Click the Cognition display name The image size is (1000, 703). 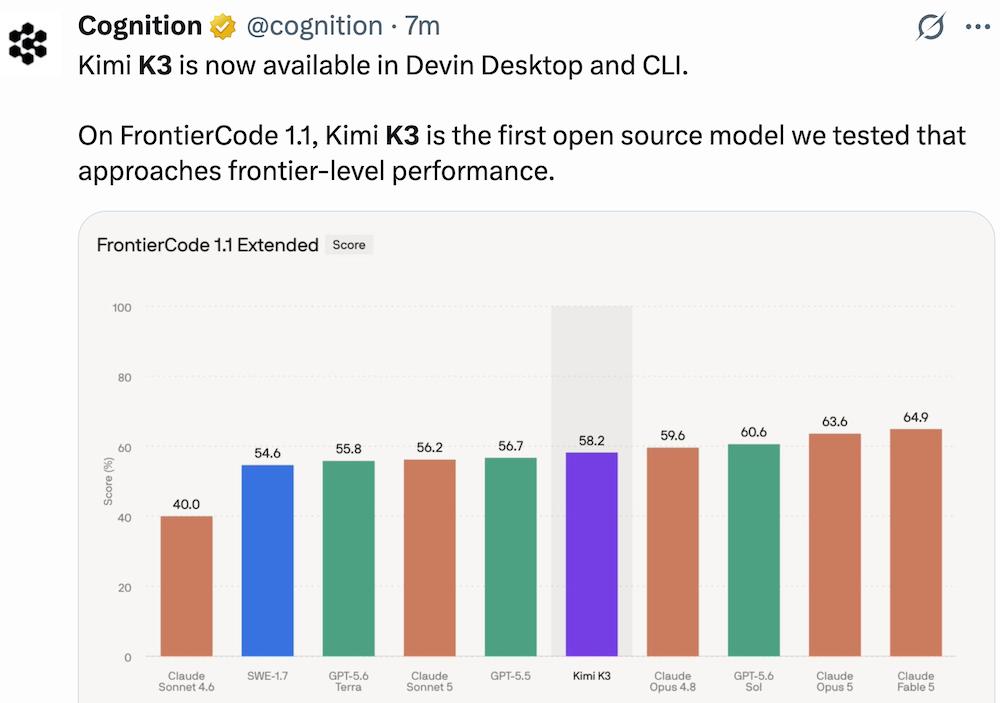pyautogui.click(x=140, y=26)
